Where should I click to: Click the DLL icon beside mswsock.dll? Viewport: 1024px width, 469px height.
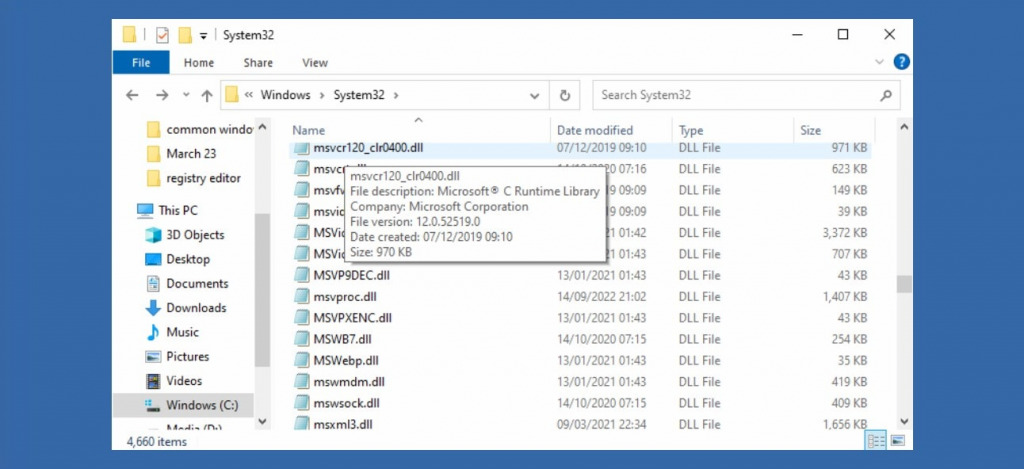tap(301, 403)
